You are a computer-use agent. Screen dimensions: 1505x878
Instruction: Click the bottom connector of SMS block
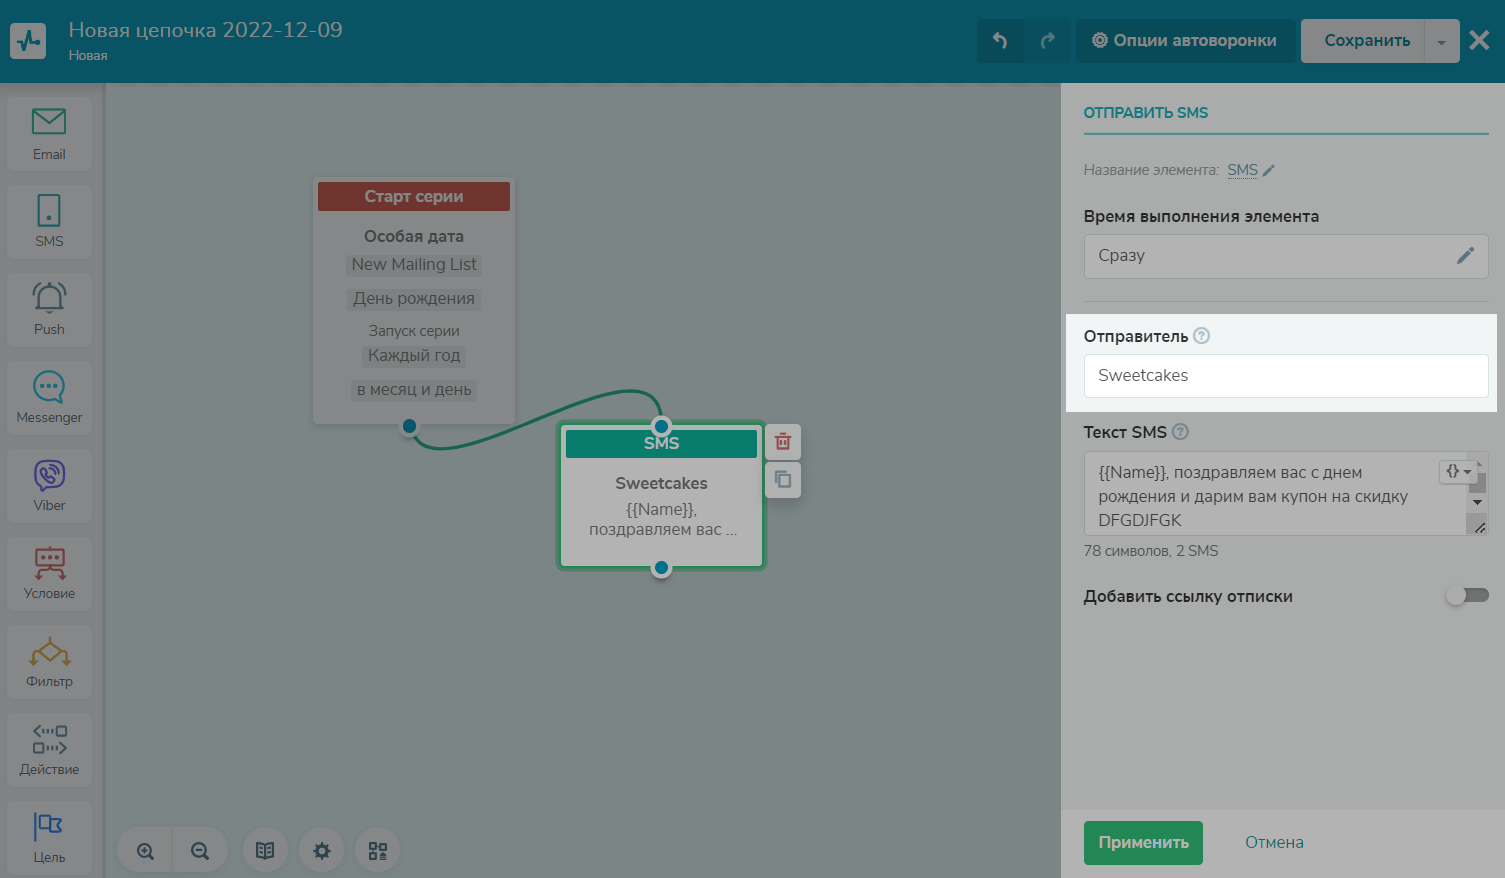[x=661, y=568]
